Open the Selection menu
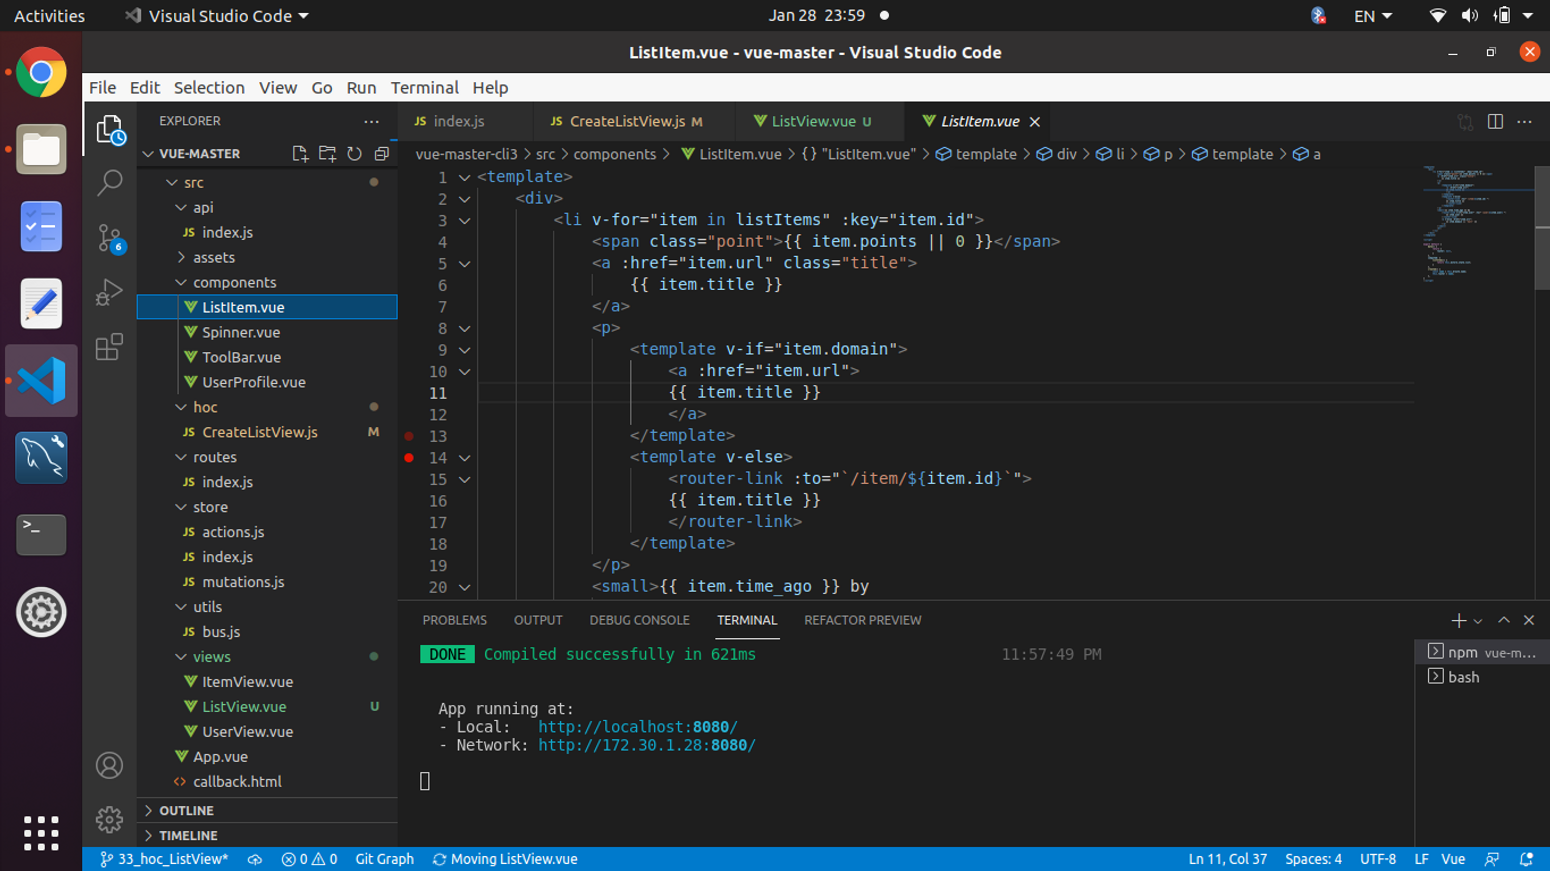 [209, 87]
